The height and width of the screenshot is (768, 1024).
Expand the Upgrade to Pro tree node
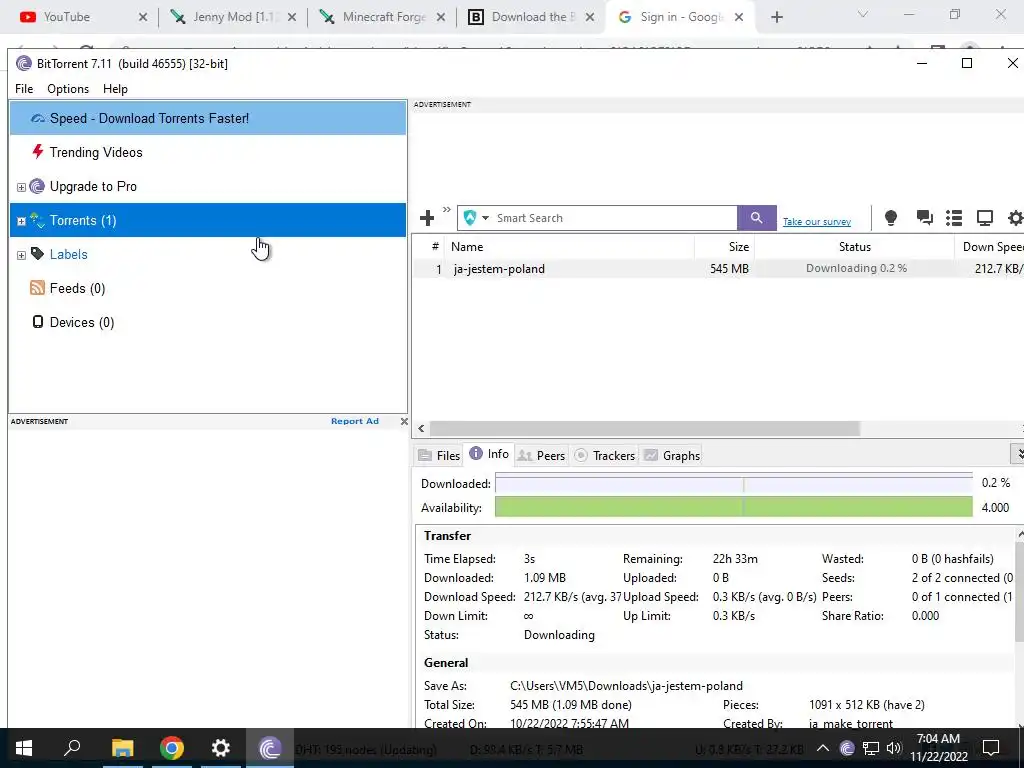21,187
